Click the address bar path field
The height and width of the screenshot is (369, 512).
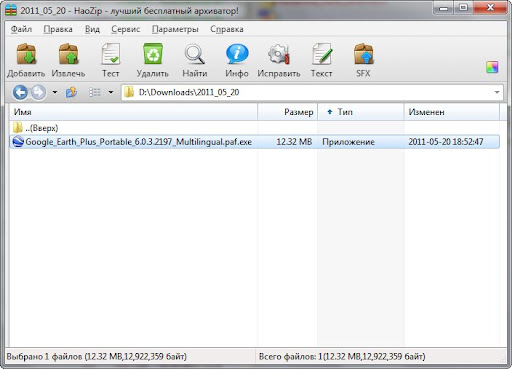(x=313, y=92)
